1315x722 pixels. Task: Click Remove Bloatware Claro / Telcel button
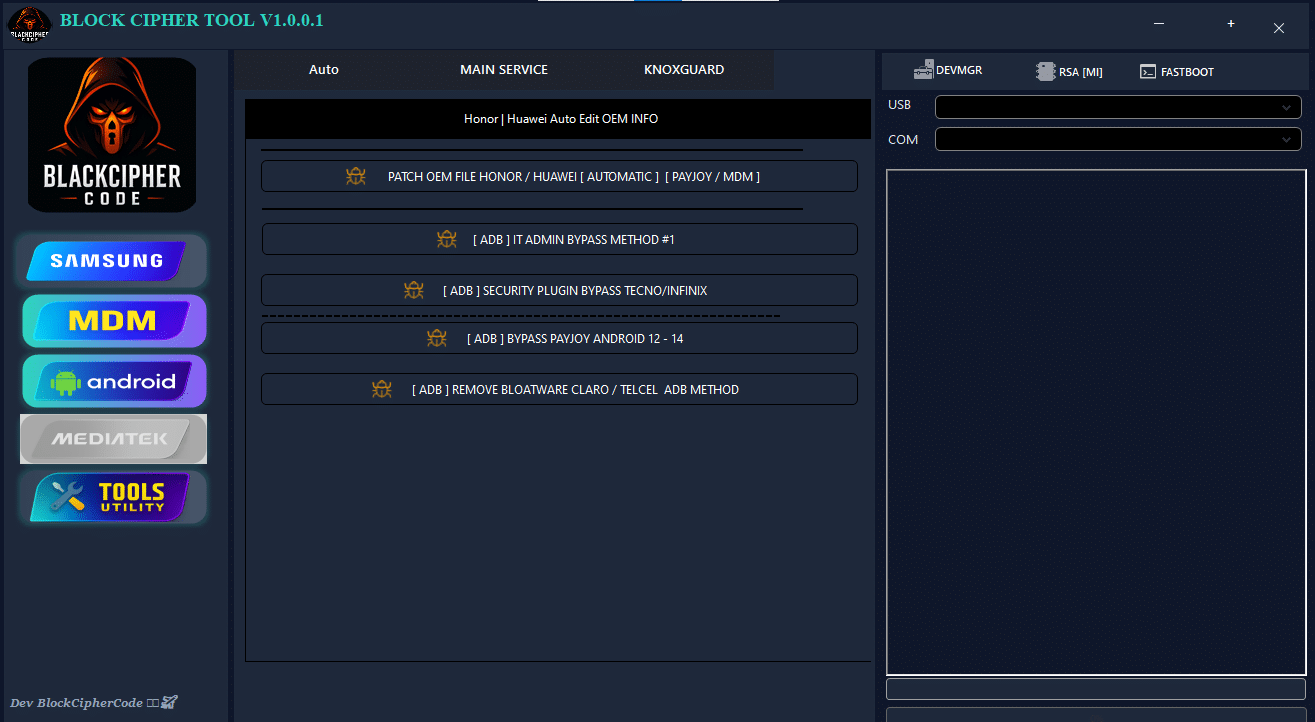[x=559, y=389]
